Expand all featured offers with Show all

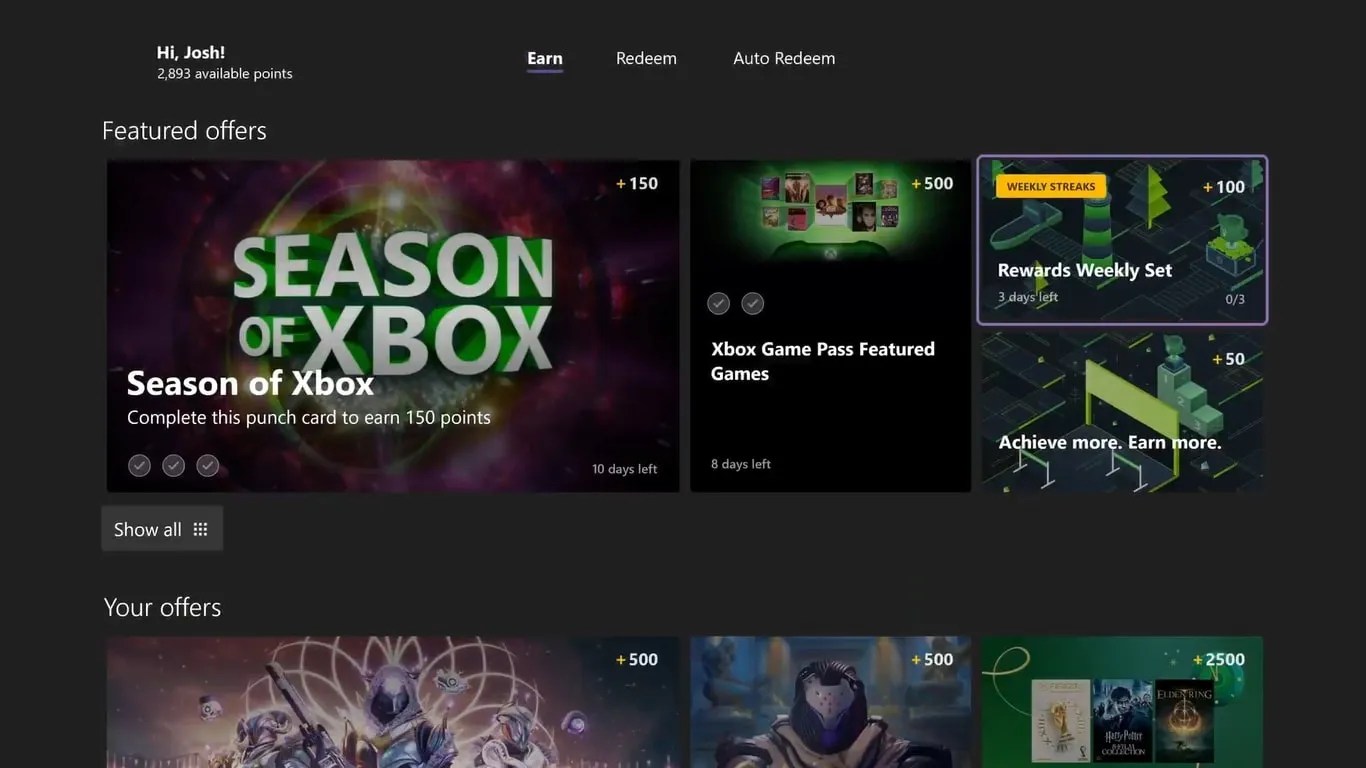coord(147,528)
